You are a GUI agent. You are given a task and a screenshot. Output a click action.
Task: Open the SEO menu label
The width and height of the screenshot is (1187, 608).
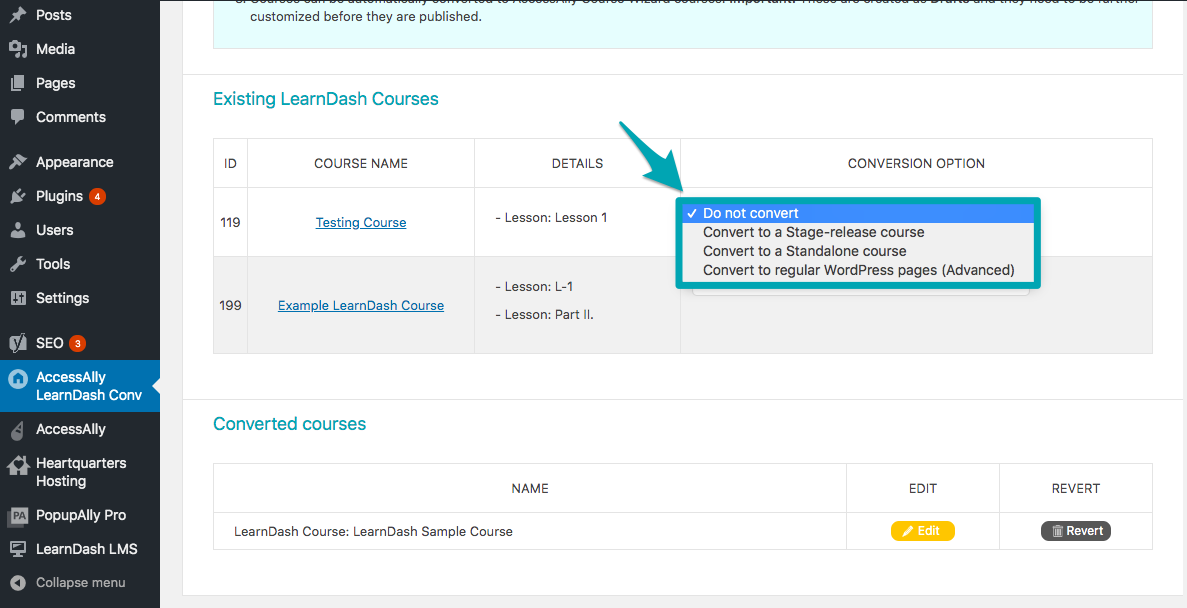(x=50, y=343)
